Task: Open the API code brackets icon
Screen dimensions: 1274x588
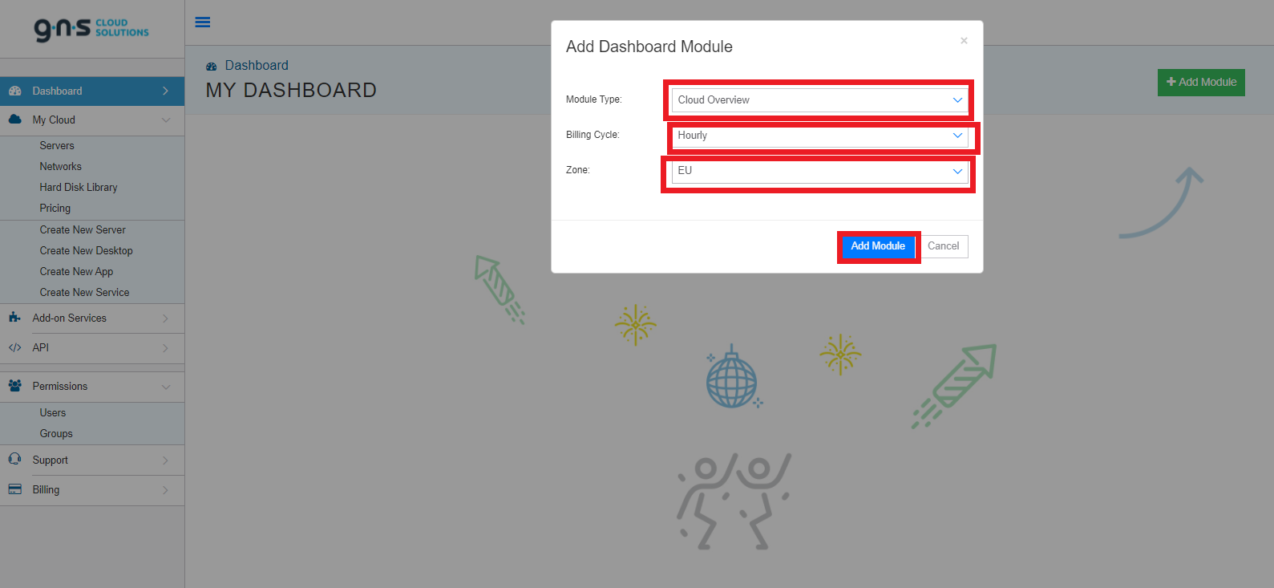Action: point(14,347)
